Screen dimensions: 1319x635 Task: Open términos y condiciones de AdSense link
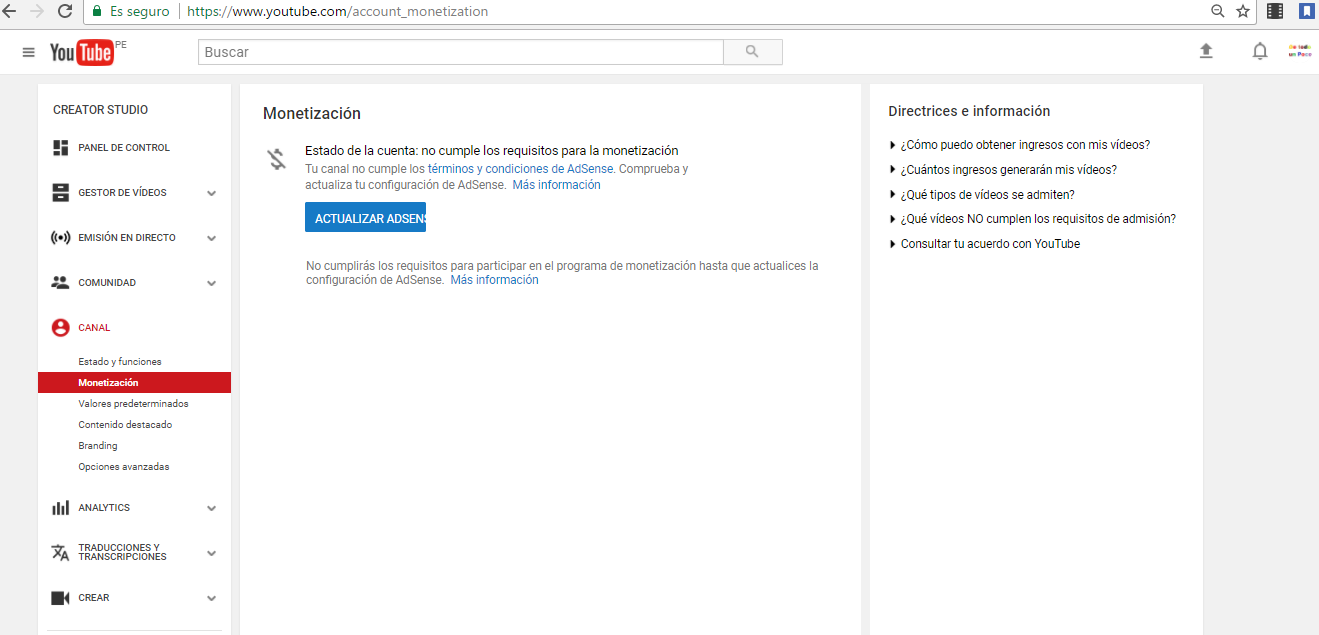click(521, 169)
